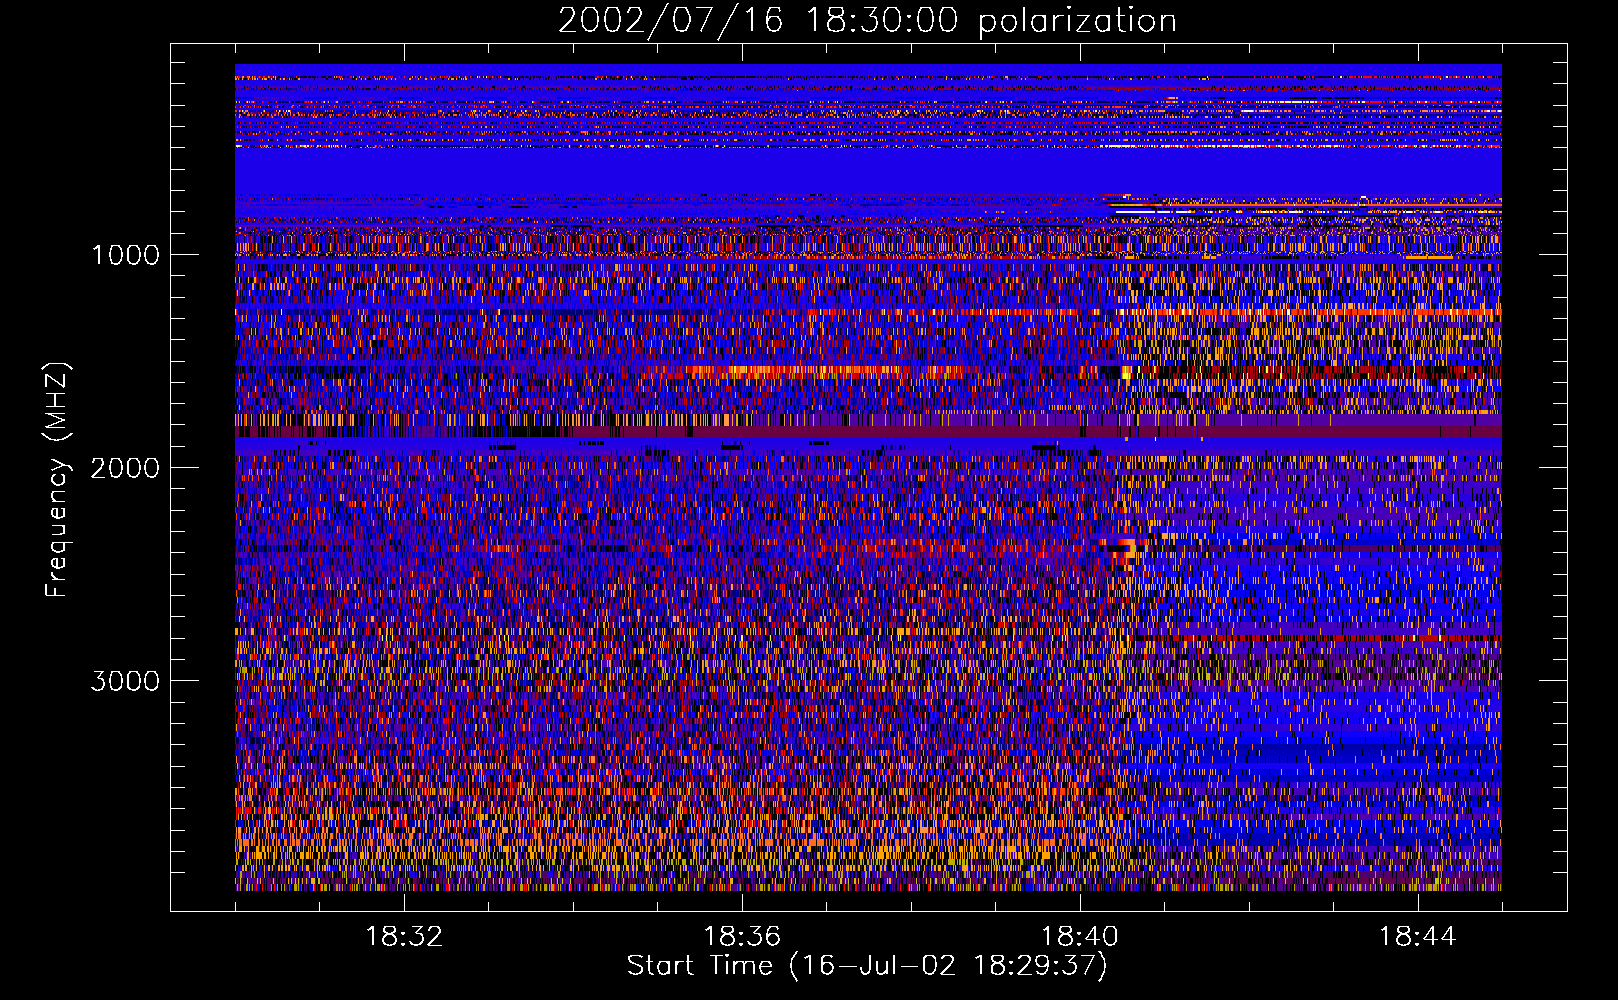The image size is (1618, 1000).
Task: Select the 2000 frequency tick label
Action: [x=125, y=468]
